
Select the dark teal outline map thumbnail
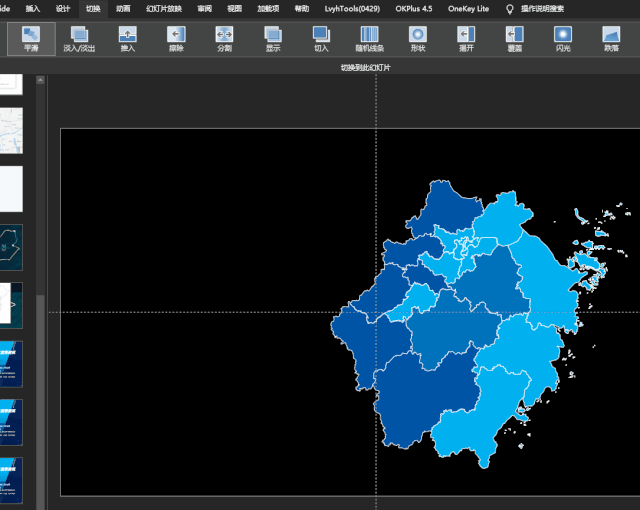click(11, 247)
